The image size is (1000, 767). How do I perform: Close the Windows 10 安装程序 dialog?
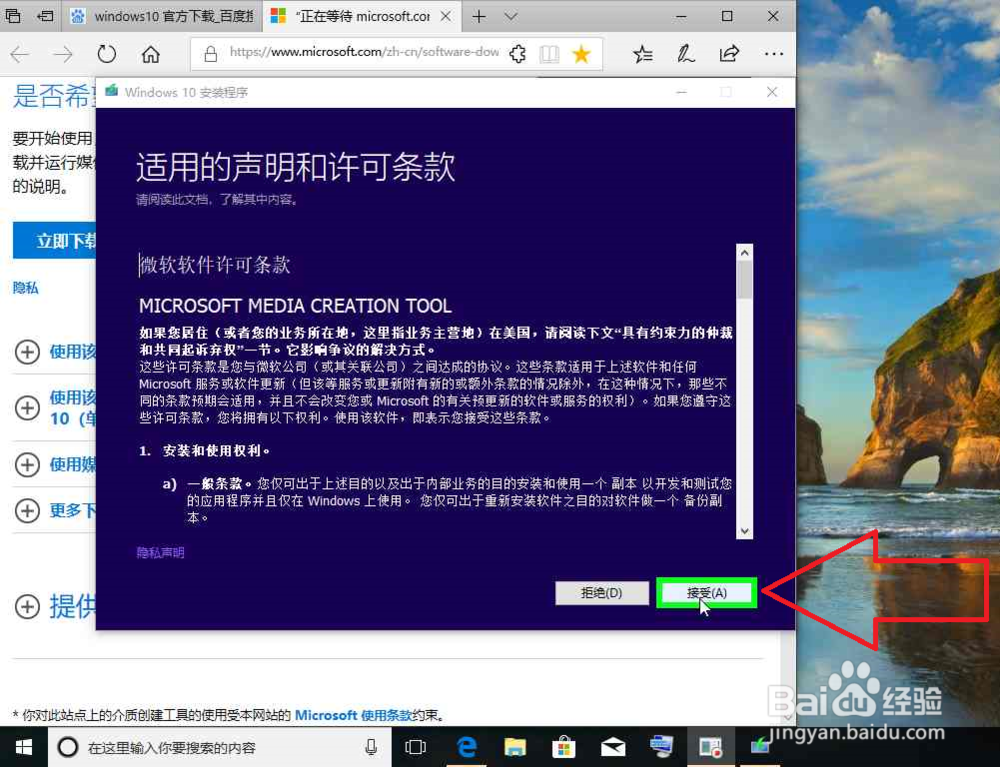click(772, 92)
